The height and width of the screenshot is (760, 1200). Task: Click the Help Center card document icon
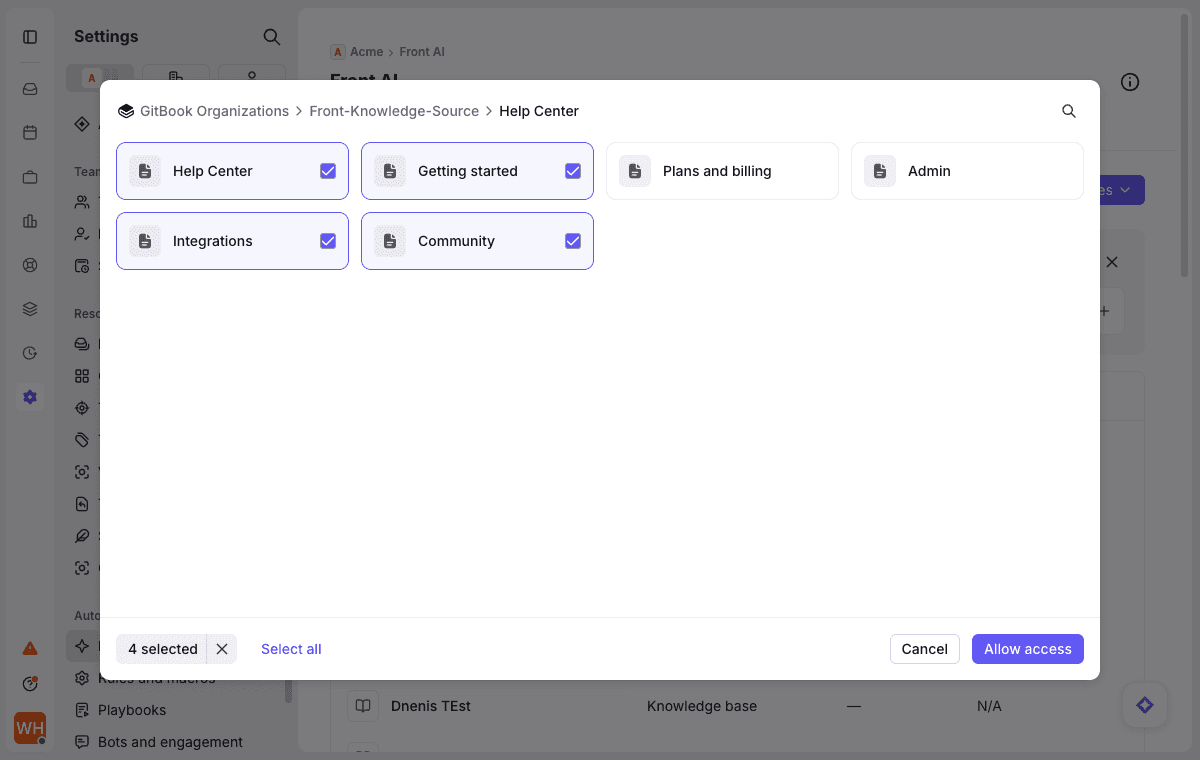point(145,171)
